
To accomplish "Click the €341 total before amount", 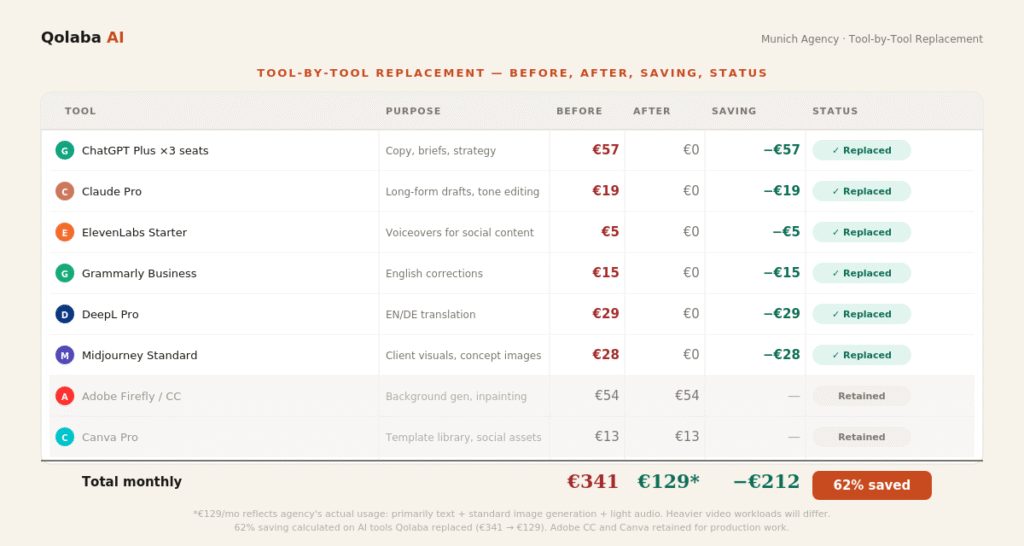I will click(592, 481).
